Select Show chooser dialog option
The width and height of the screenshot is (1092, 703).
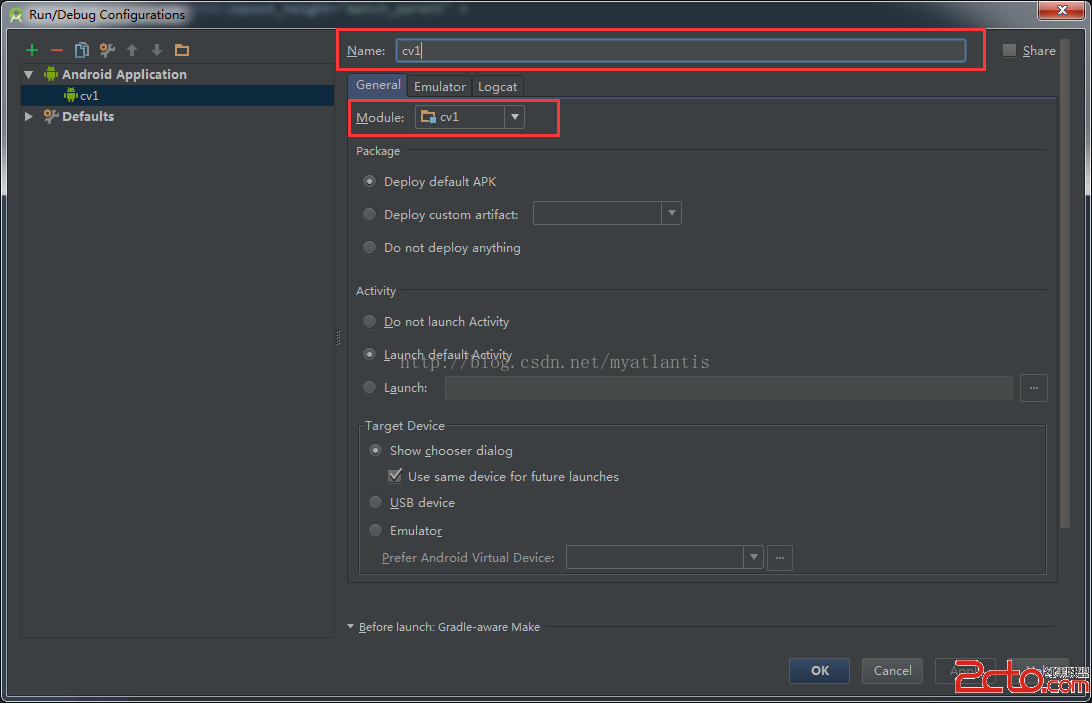pyautogui.click(x=375, y=451)
